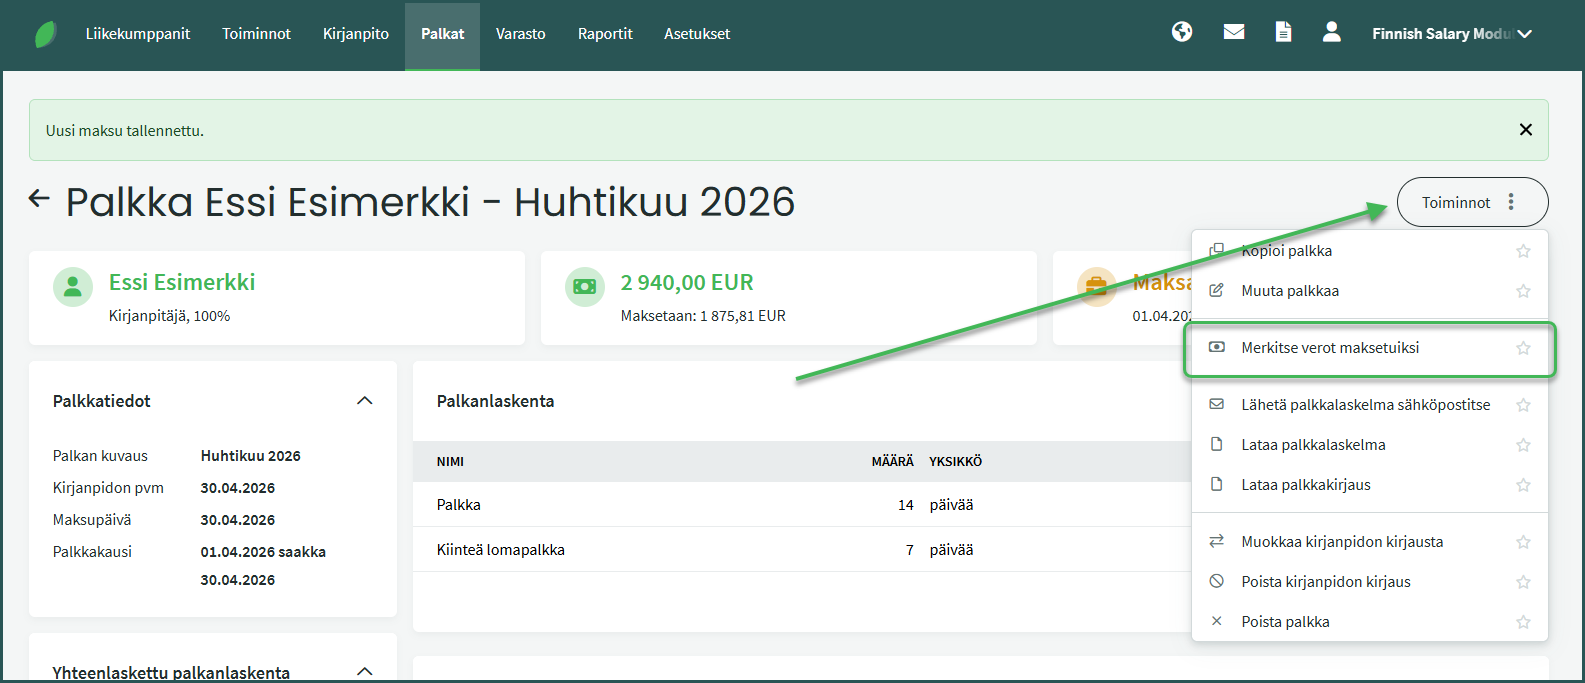This screenshot has height=683, width=1585.
Task: Collapse Yhteenlaskettu palkanlaskenta section
Action: click(365, 671)
